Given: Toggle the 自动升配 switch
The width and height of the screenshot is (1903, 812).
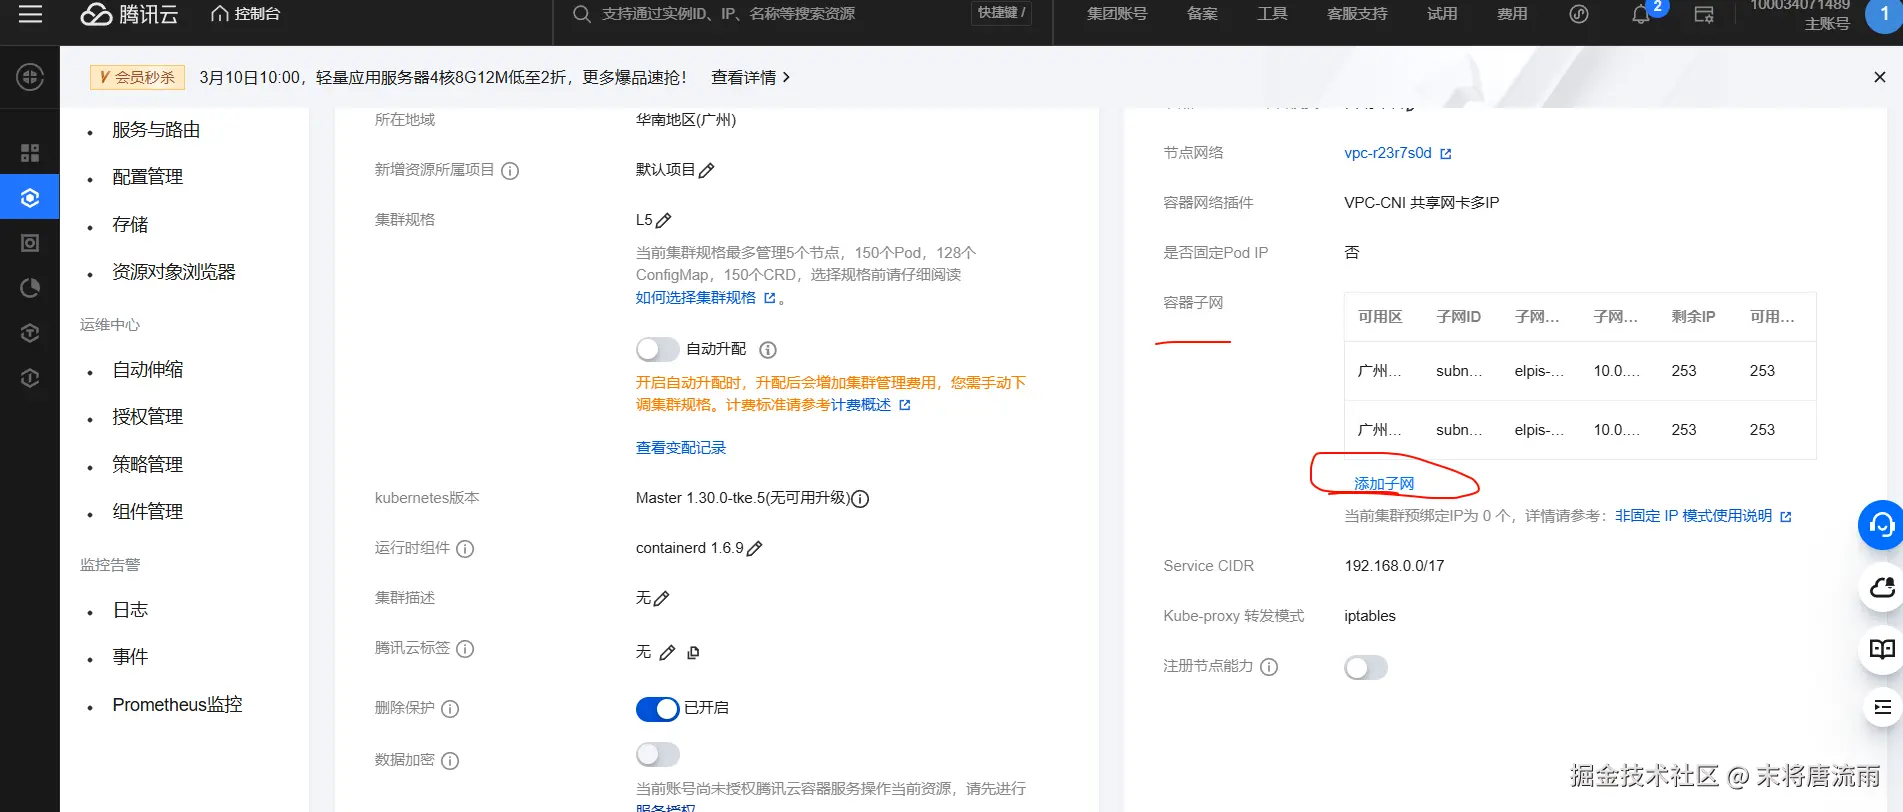Looking at the screenshot, I should click(657, 349).
